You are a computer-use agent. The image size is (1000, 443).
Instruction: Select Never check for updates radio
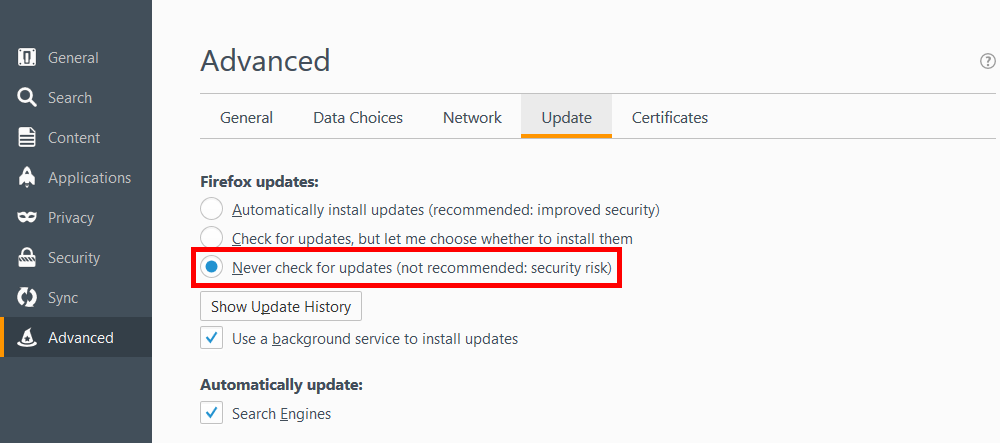pyautogui.click(x=211, y=268)
